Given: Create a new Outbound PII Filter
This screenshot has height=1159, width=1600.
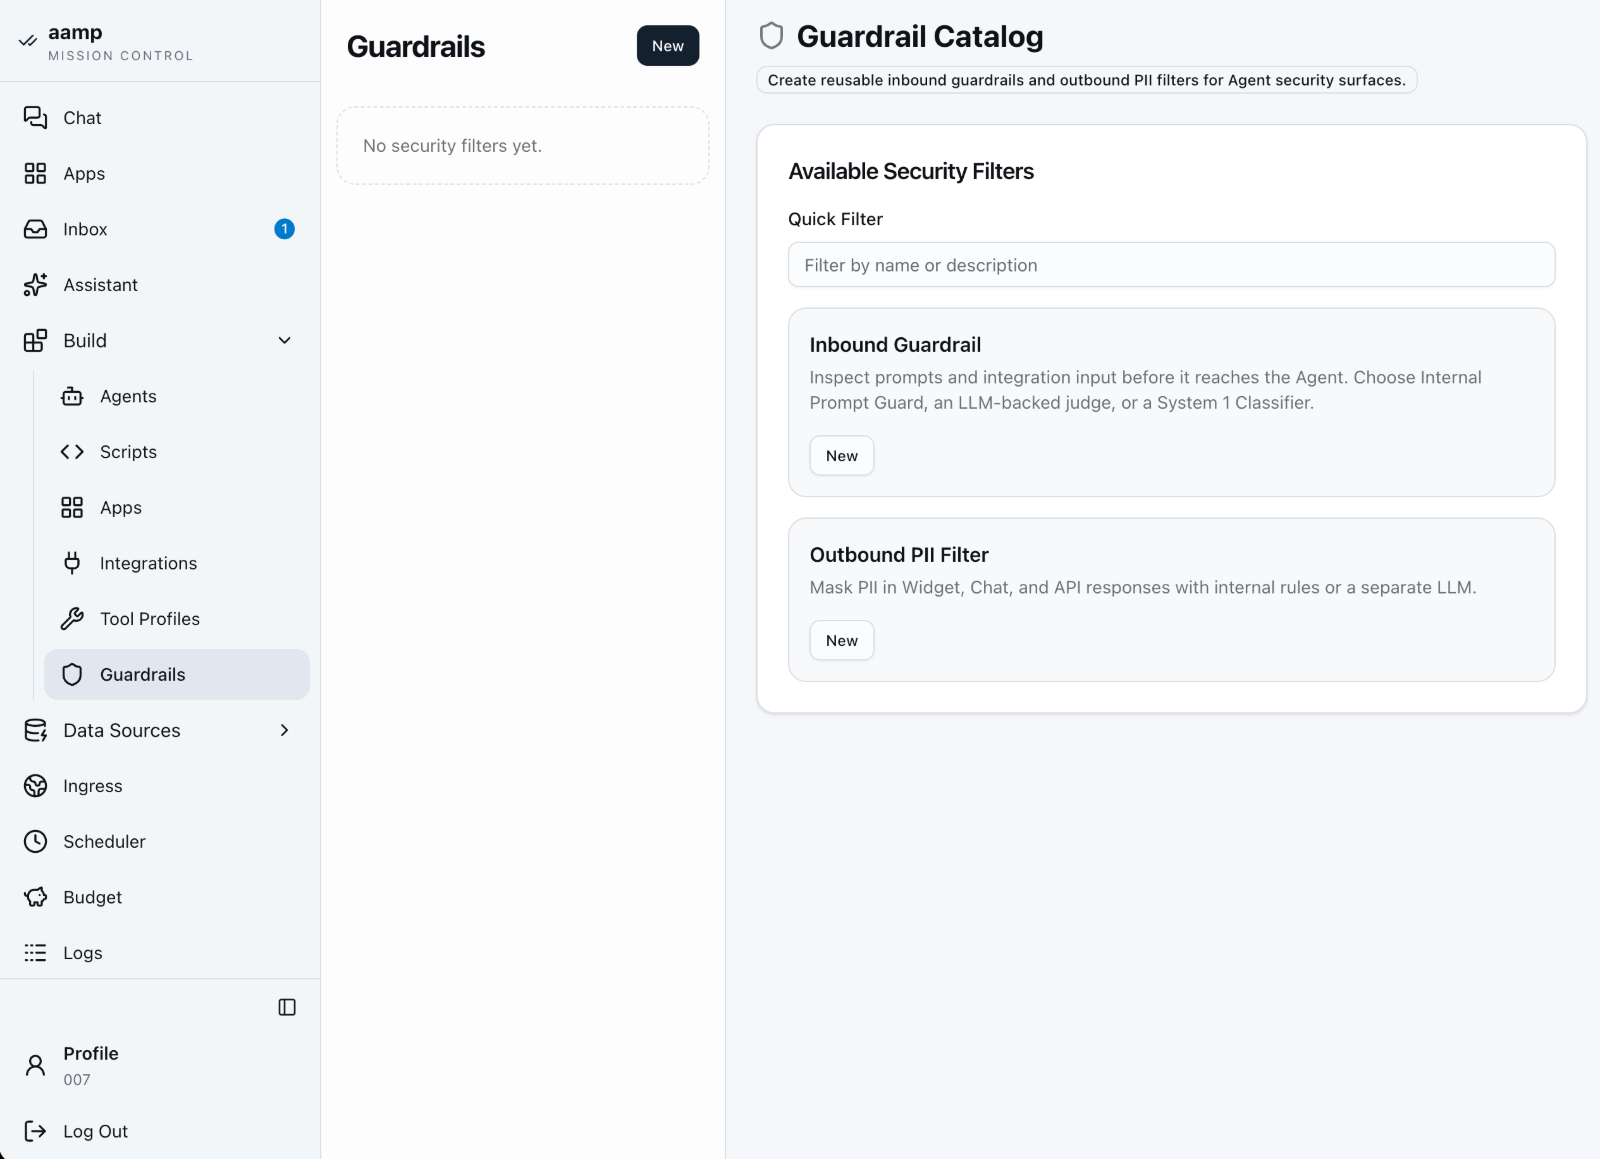Looking at the screenshot, I should (x=842, y=641).
